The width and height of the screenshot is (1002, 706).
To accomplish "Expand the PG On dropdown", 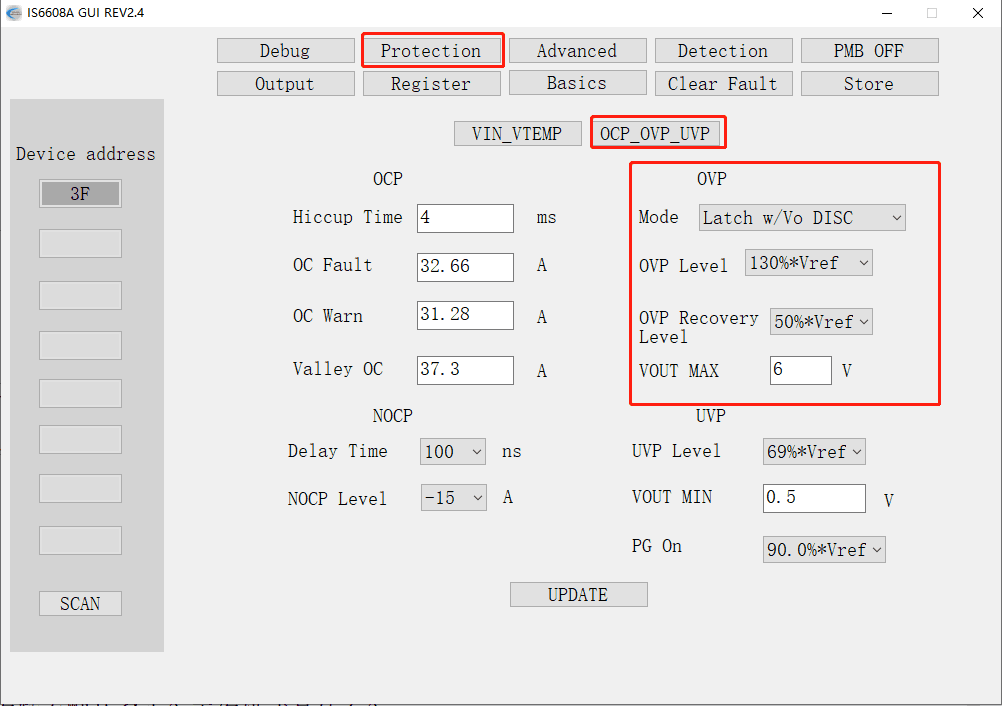I will pos(824,550).
